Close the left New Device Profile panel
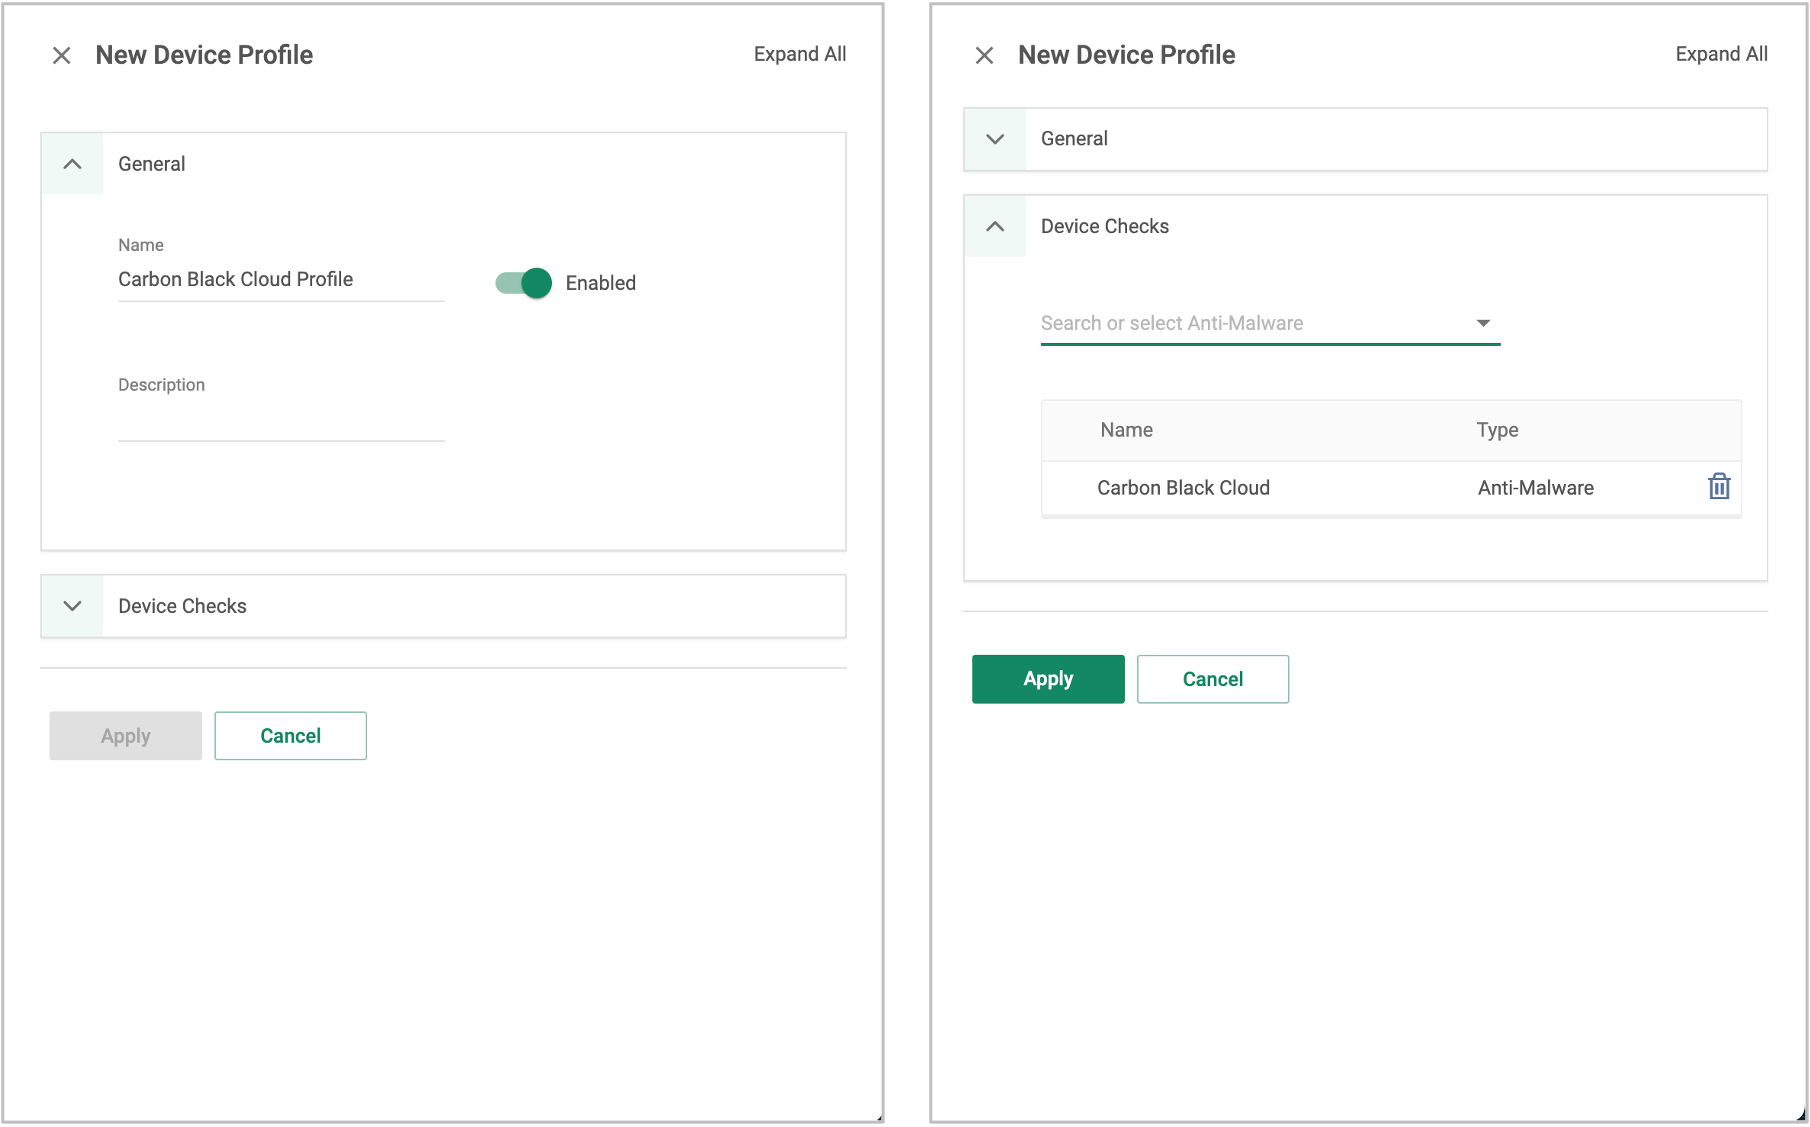The height and width of the screenshot is (1127, 1810). (62, 55)
